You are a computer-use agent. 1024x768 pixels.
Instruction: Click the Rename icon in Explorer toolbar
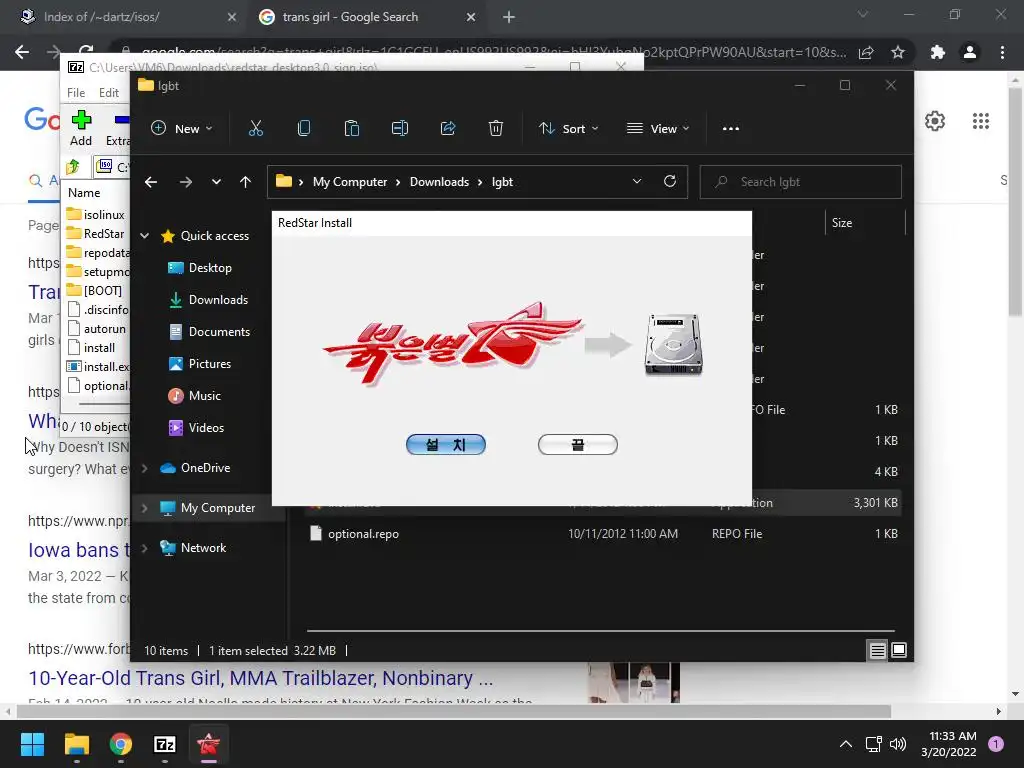point(400,129)
